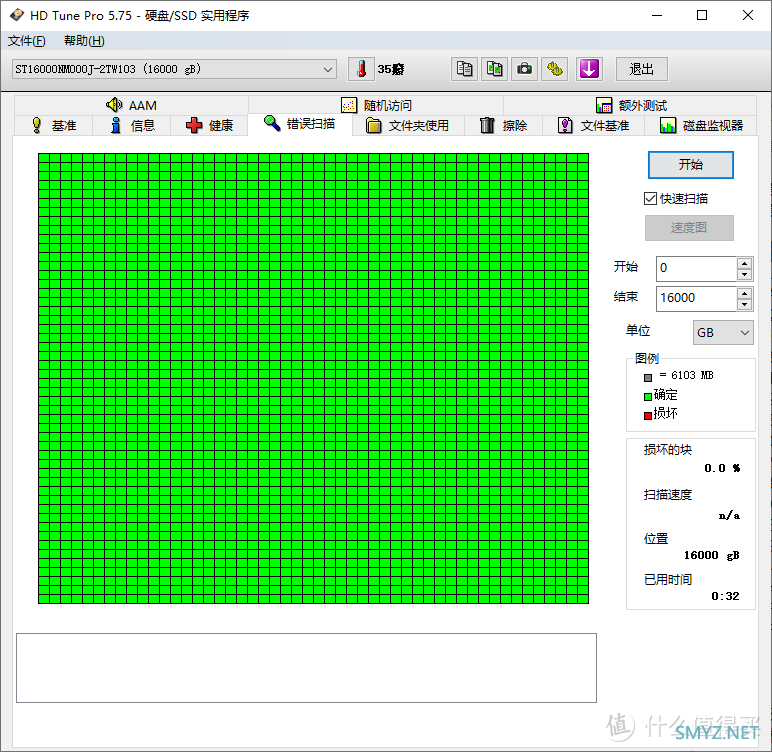Click the 16000 gB position value
This screenshot has width=772, height=752.
[711, 555]
